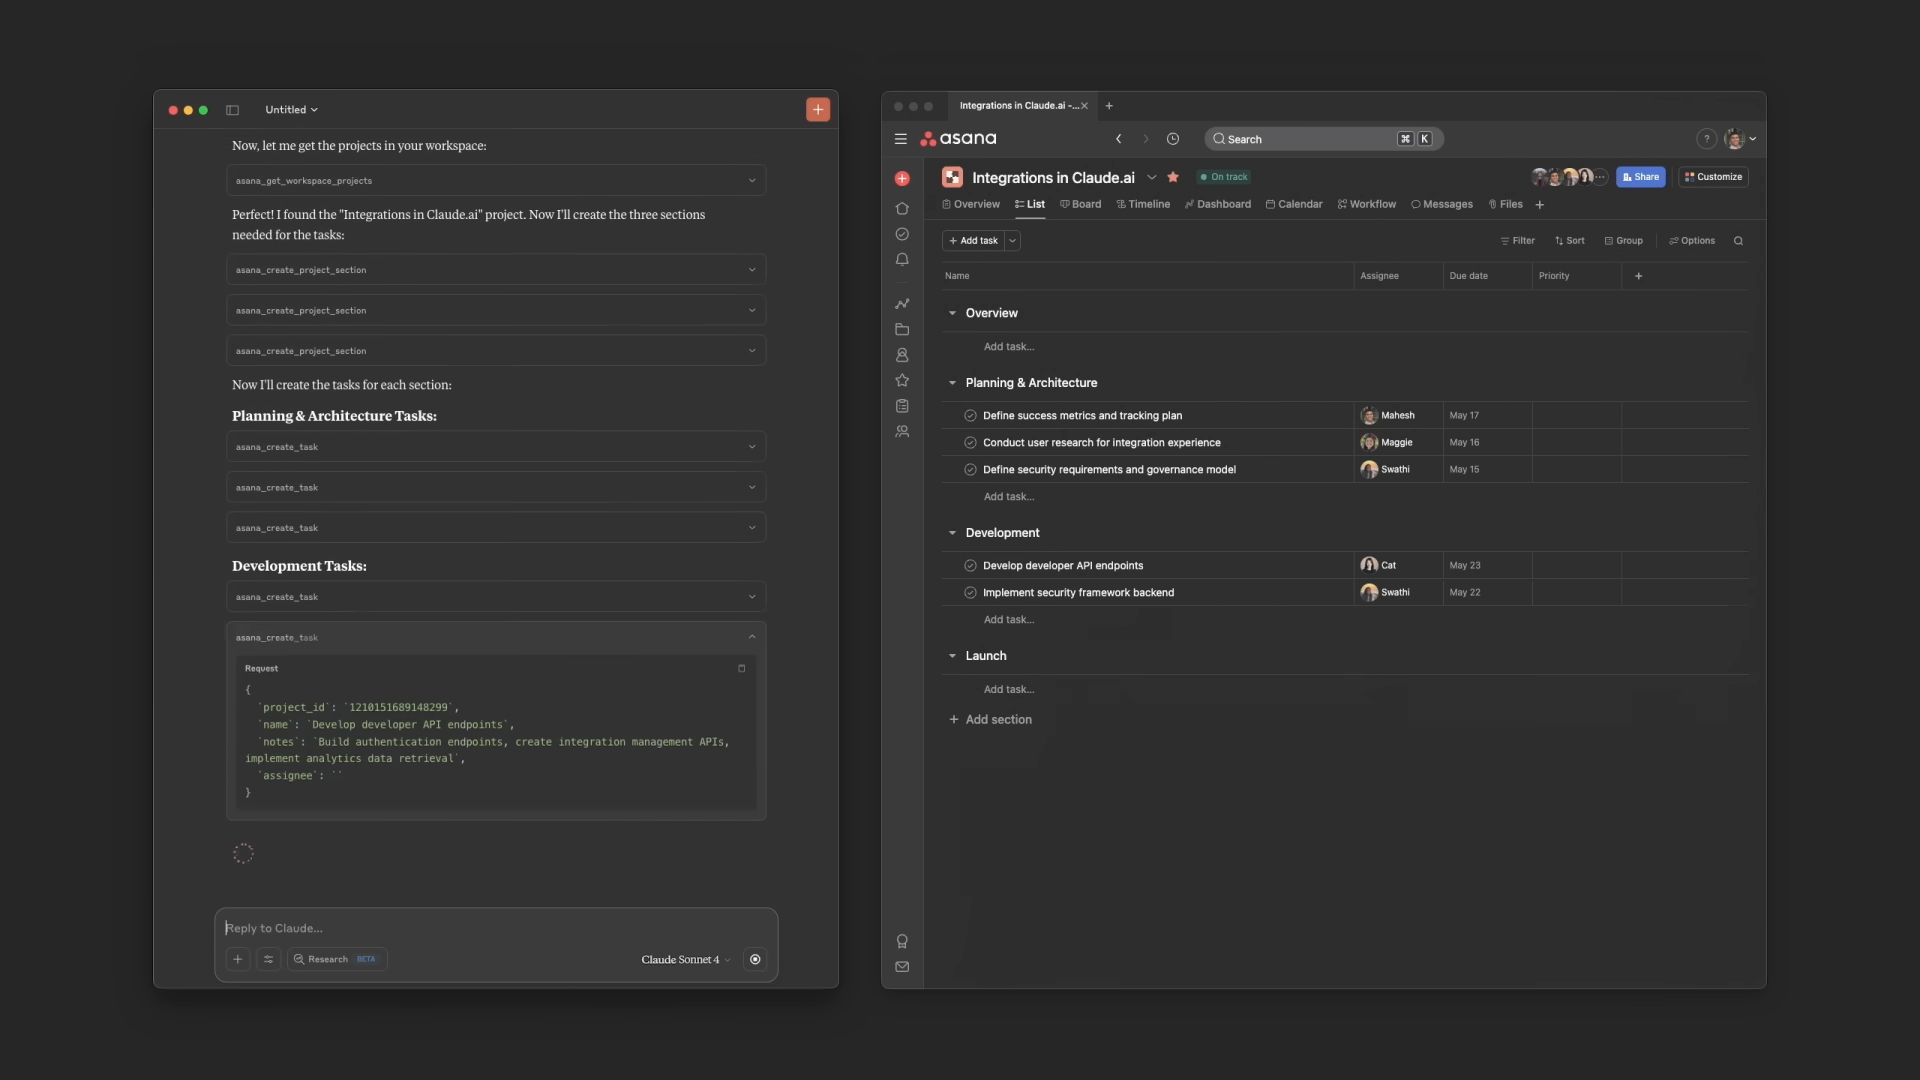Viewport: 1920px width, 1080px height.
Task: Open the search tools settings icon in reply box
Action: click(x=268, y=959)
